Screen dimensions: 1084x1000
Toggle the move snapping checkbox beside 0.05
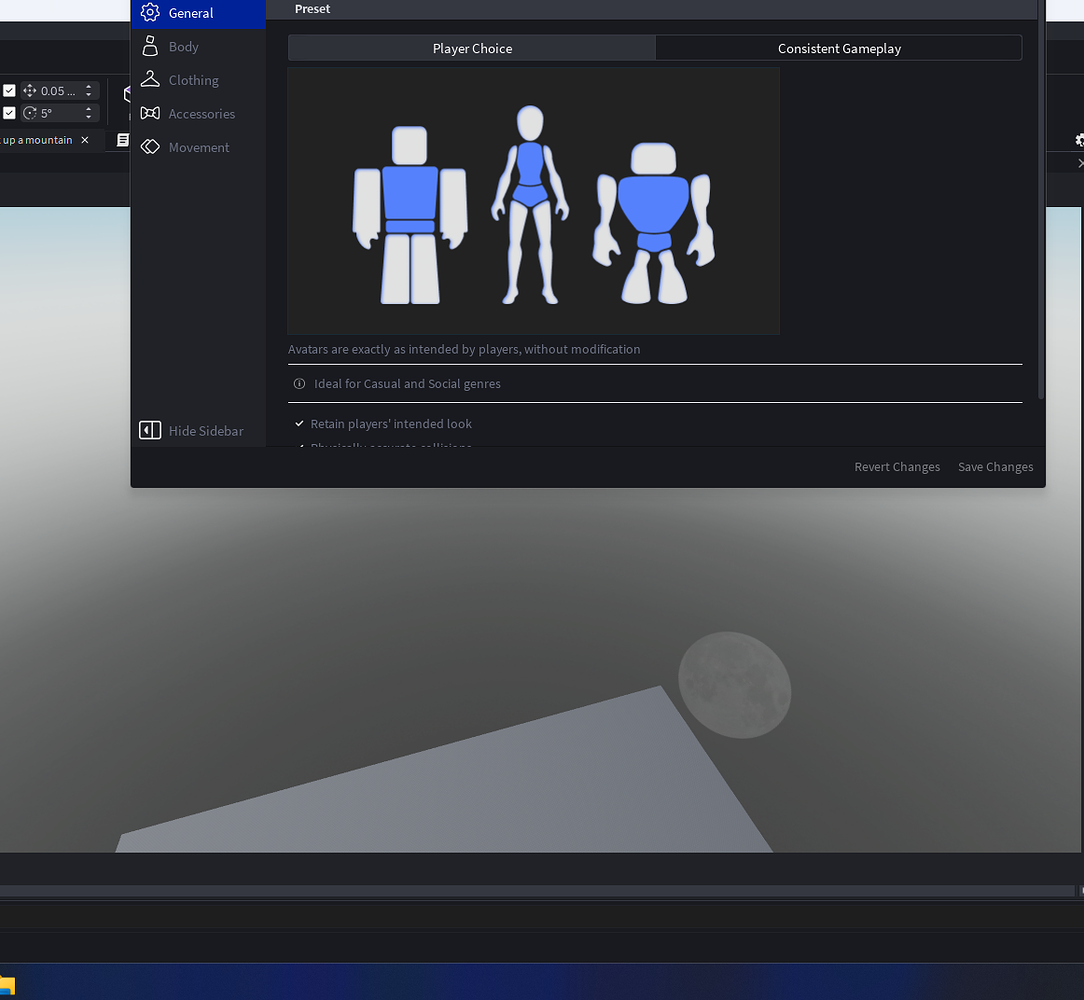(10, 91)
